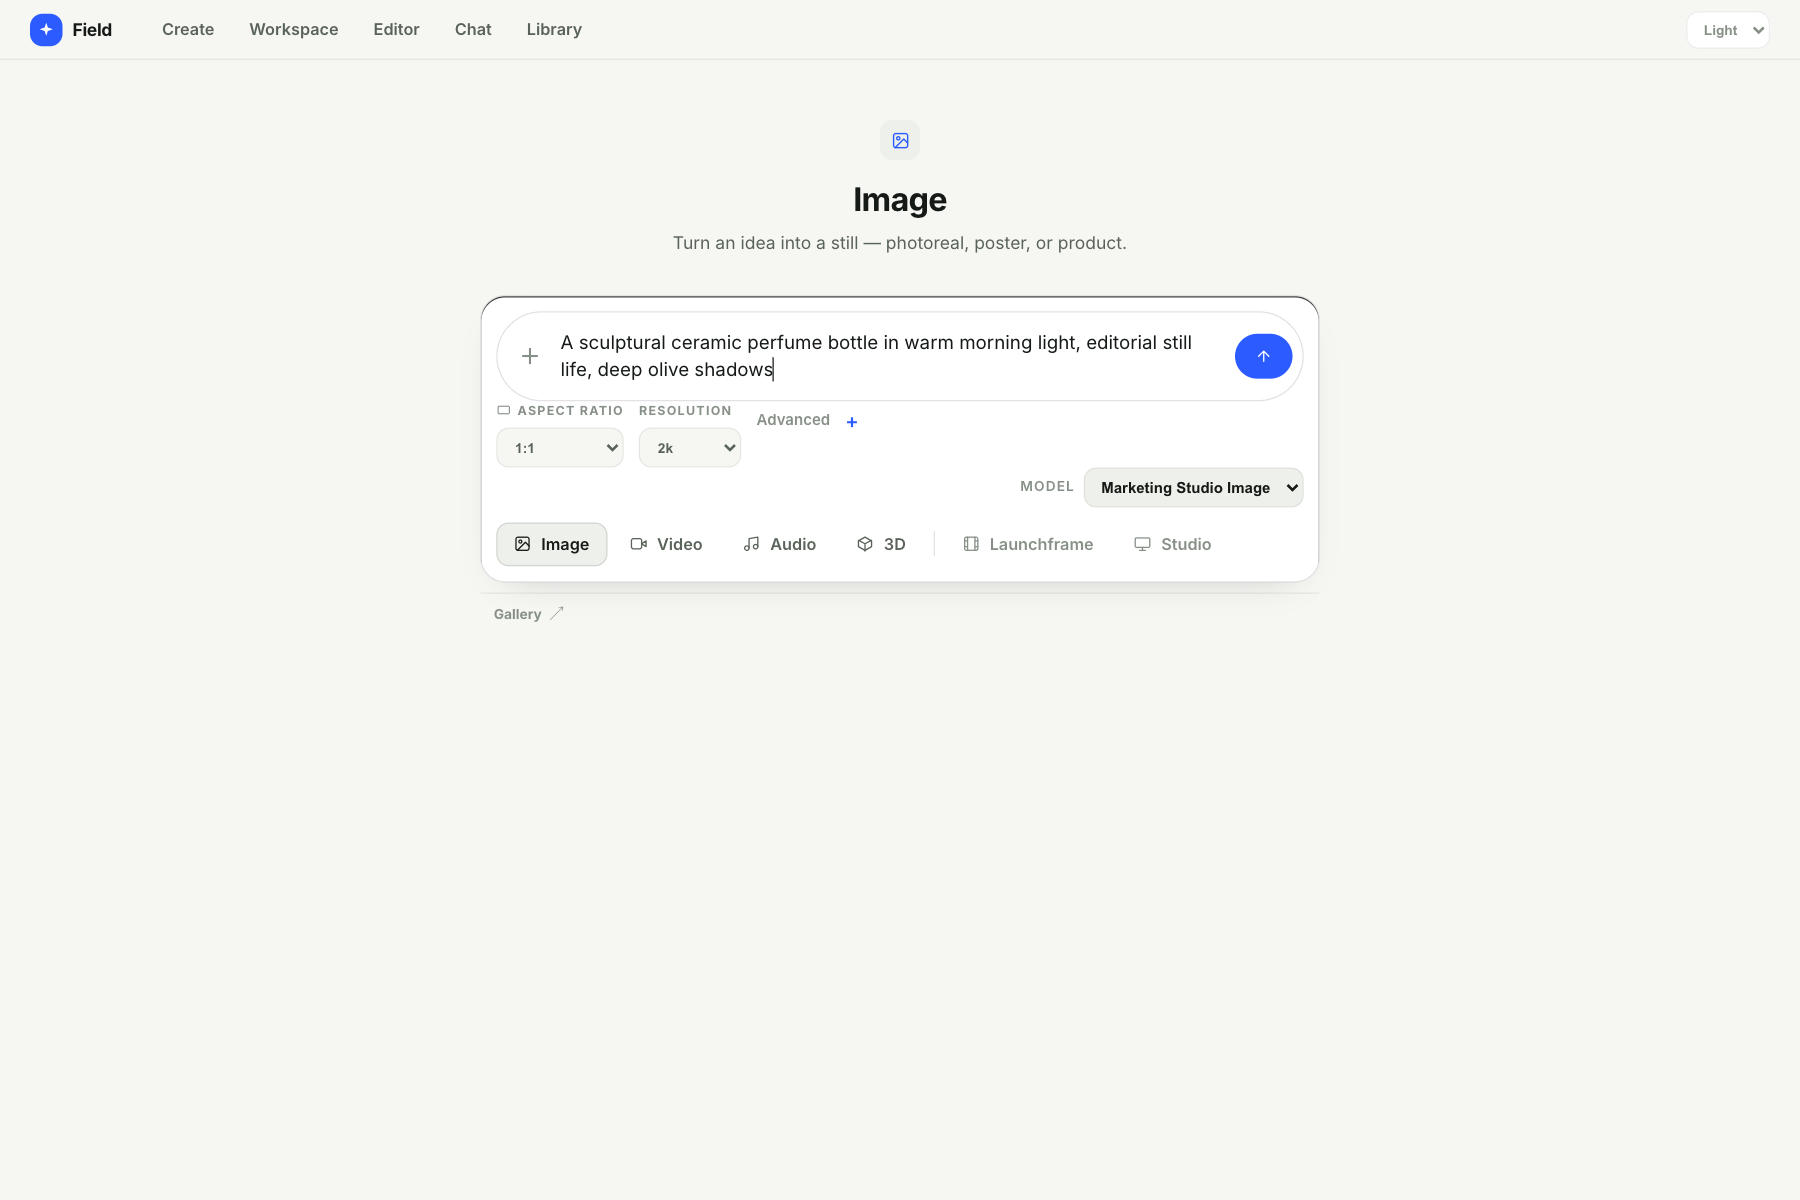Open the Marketing Studio Image model dropdown
This screenshot has width=1800, height=1200.
coord(1193,488)
